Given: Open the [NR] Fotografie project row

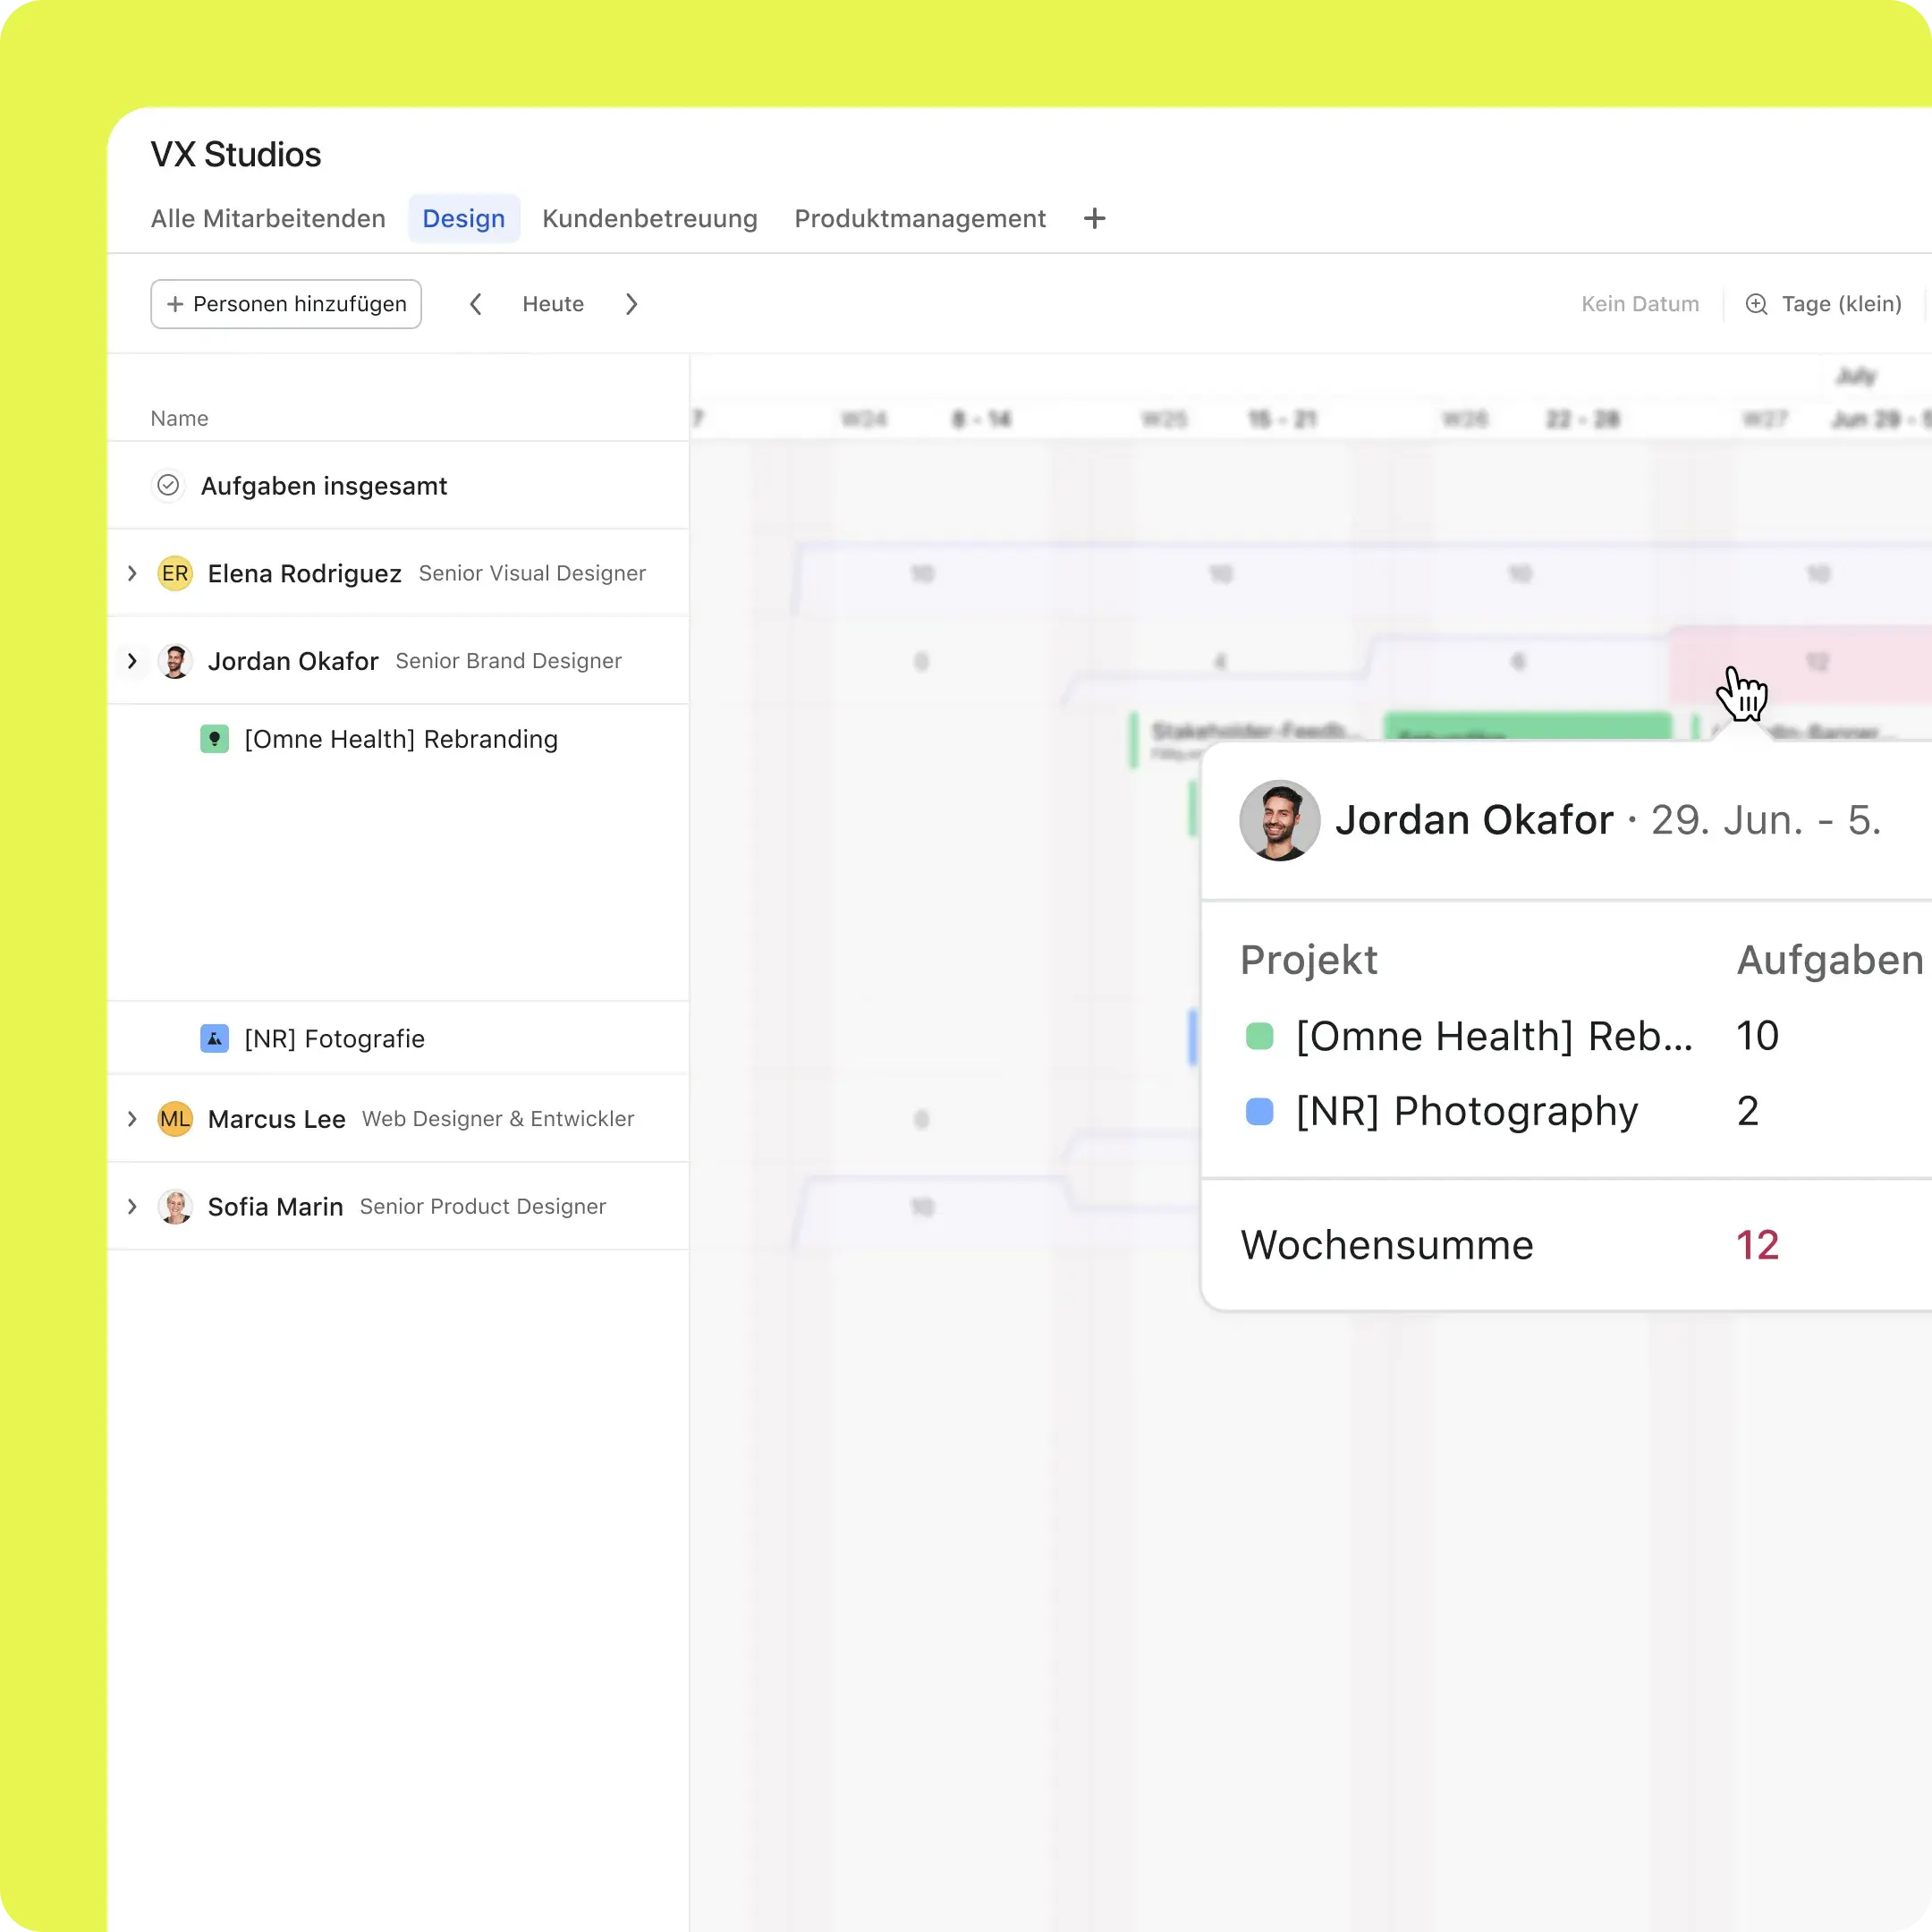Looking at the screenshot, I should 398,1038.
